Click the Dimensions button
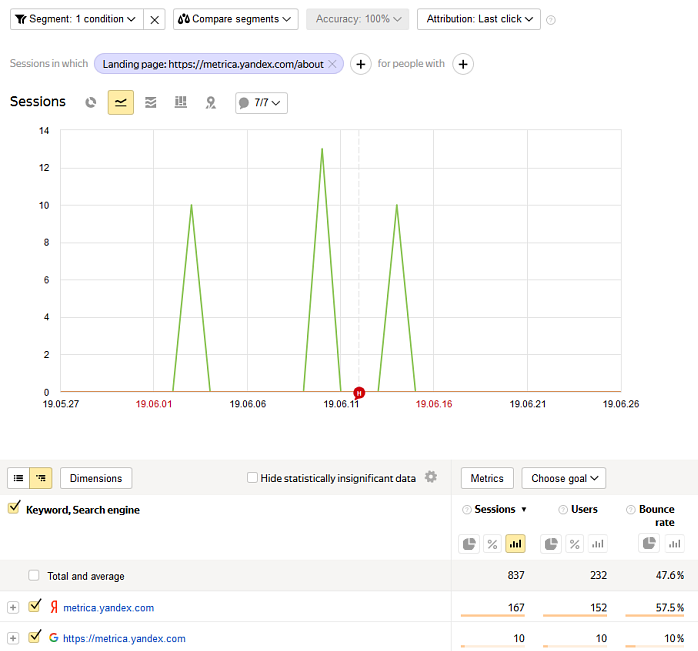This screenshot has height=651, width=698. tap(96, 478)
